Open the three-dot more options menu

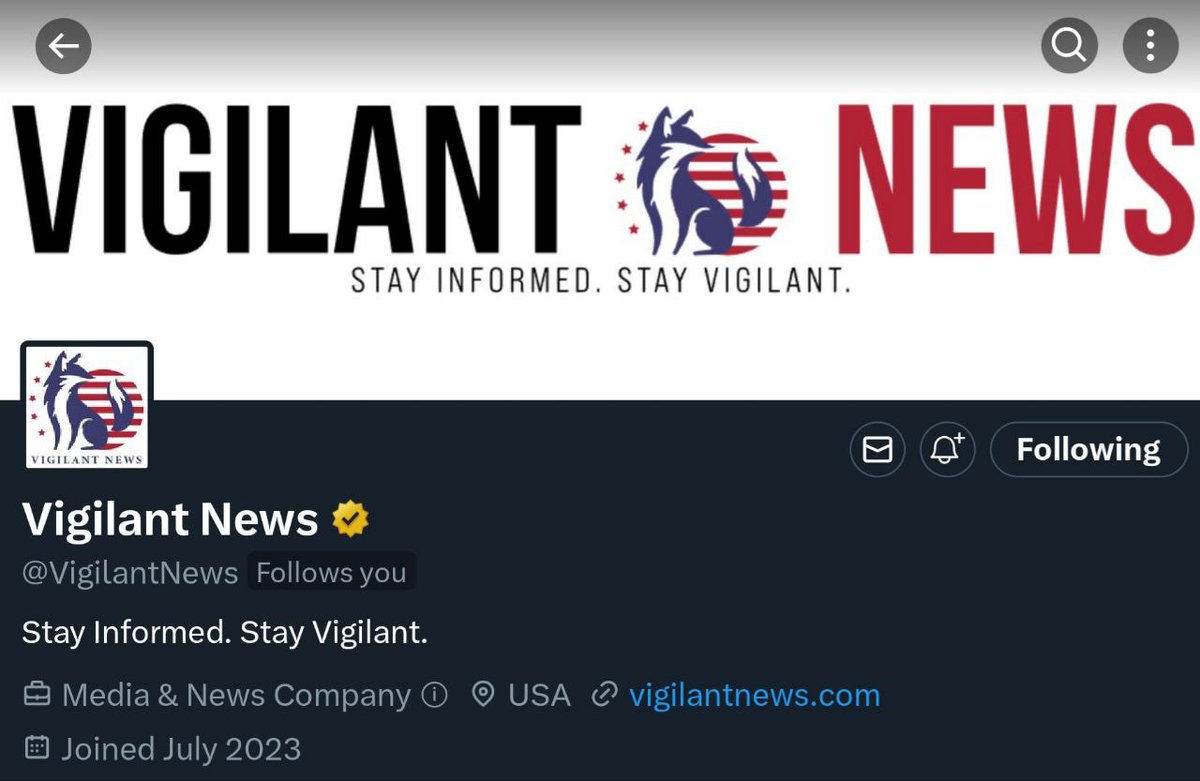coord(1150,46)
